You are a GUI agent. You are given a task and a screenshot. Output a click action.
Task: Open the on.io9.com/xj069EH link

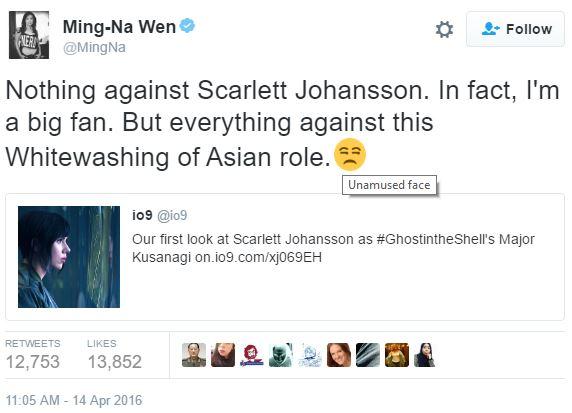pyautogui.click(x=258, y=257)
